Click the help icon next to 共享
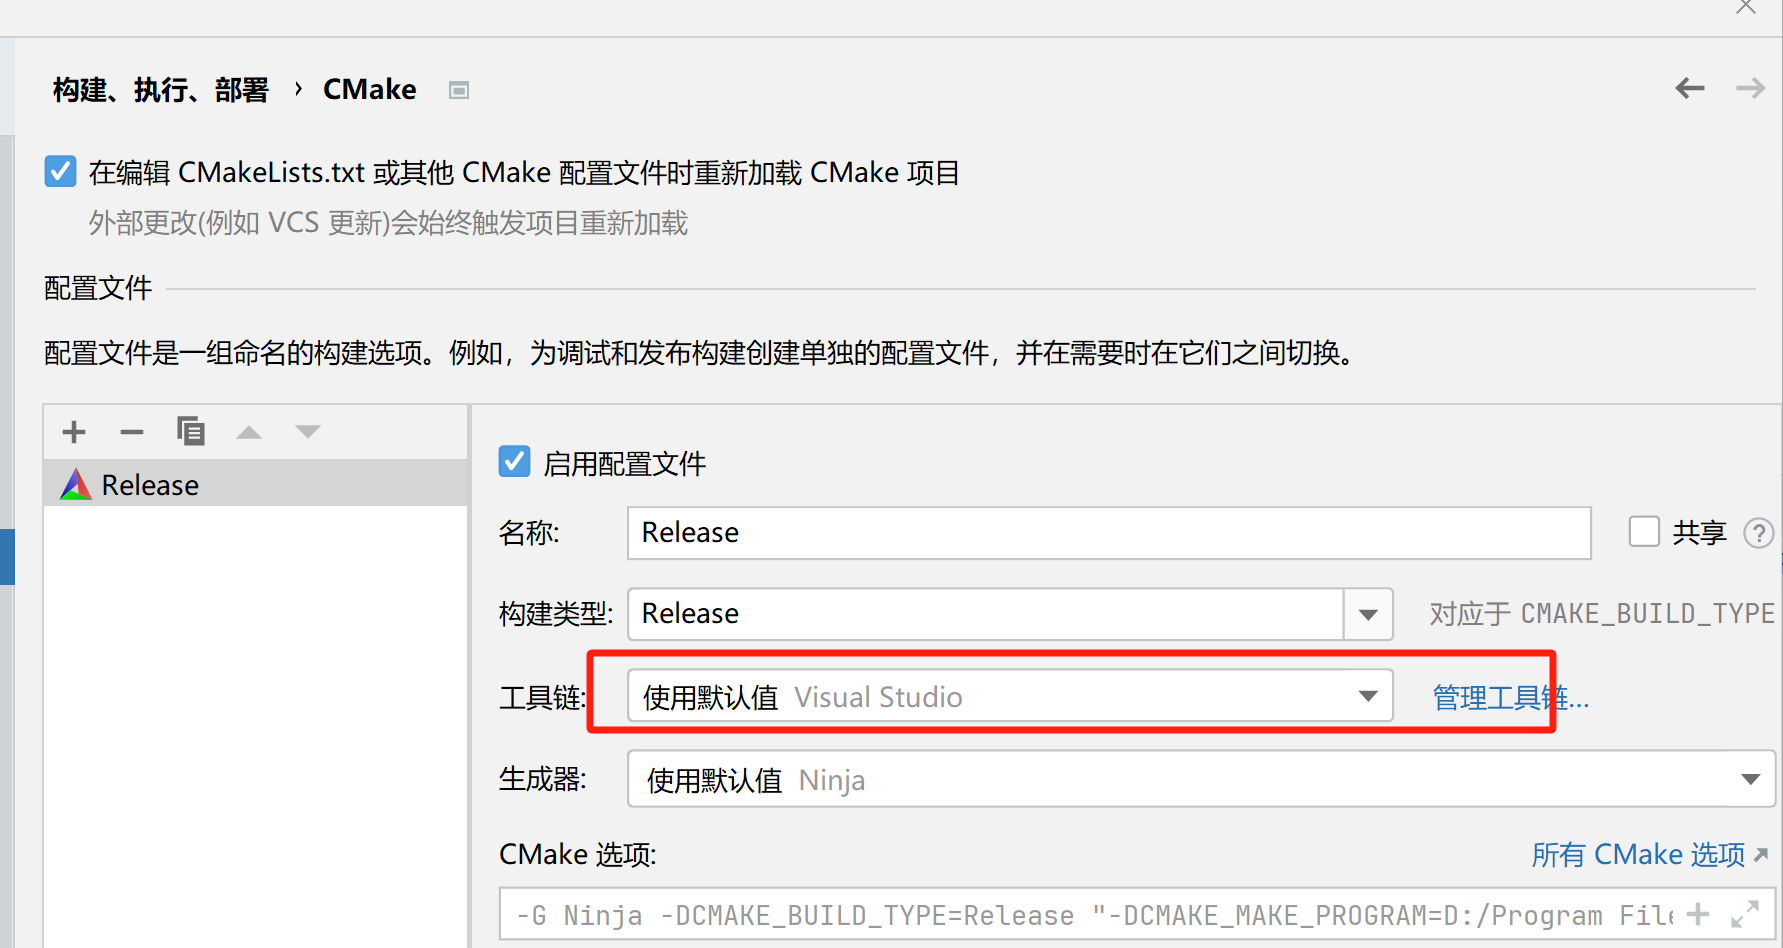Image resolution: width=1783 pixels, height=948 pixels. [1758, 533]
